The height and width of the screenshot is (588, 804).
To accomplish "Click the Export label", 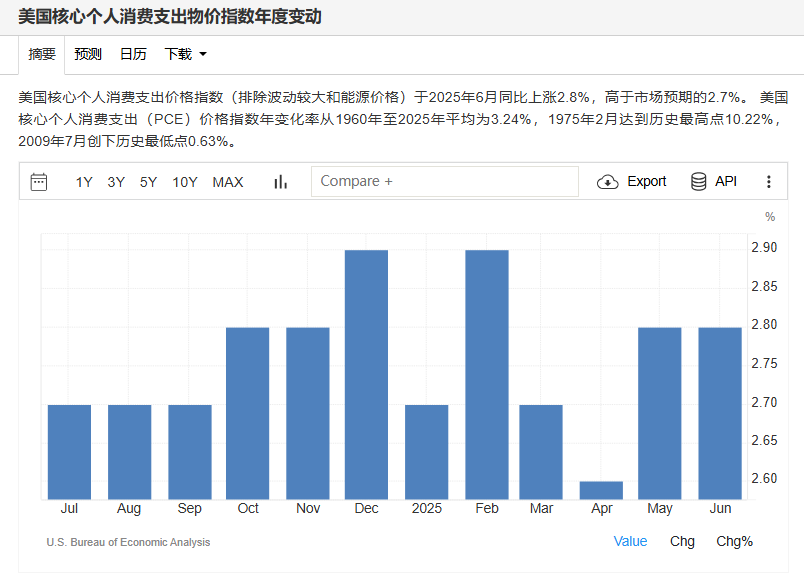I will [x=647, y=181].
